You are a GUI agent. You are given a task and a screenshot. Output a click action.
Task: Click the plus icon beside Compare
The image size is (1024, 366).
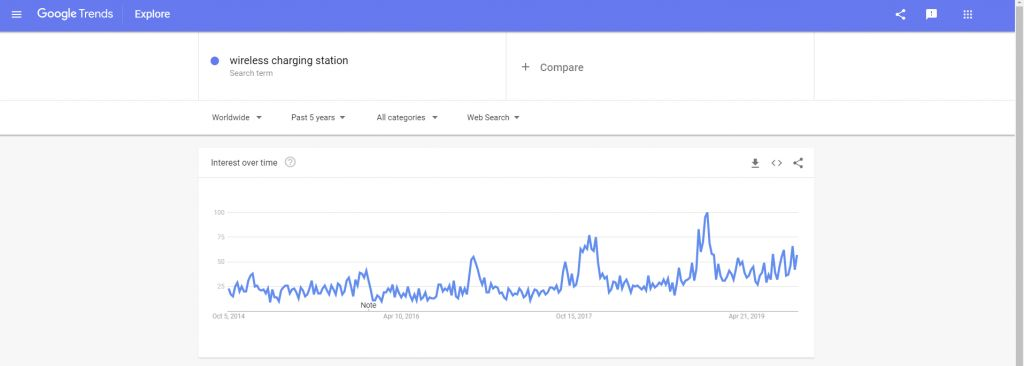click(x=525, y=67)
